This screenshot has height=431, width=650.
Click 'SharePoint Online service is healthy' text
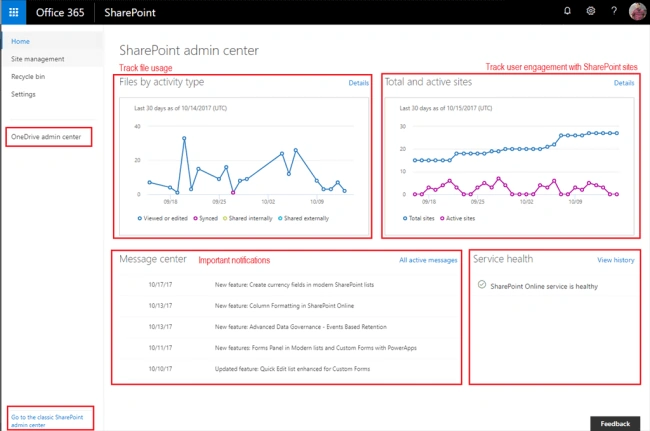pos(544,286)
